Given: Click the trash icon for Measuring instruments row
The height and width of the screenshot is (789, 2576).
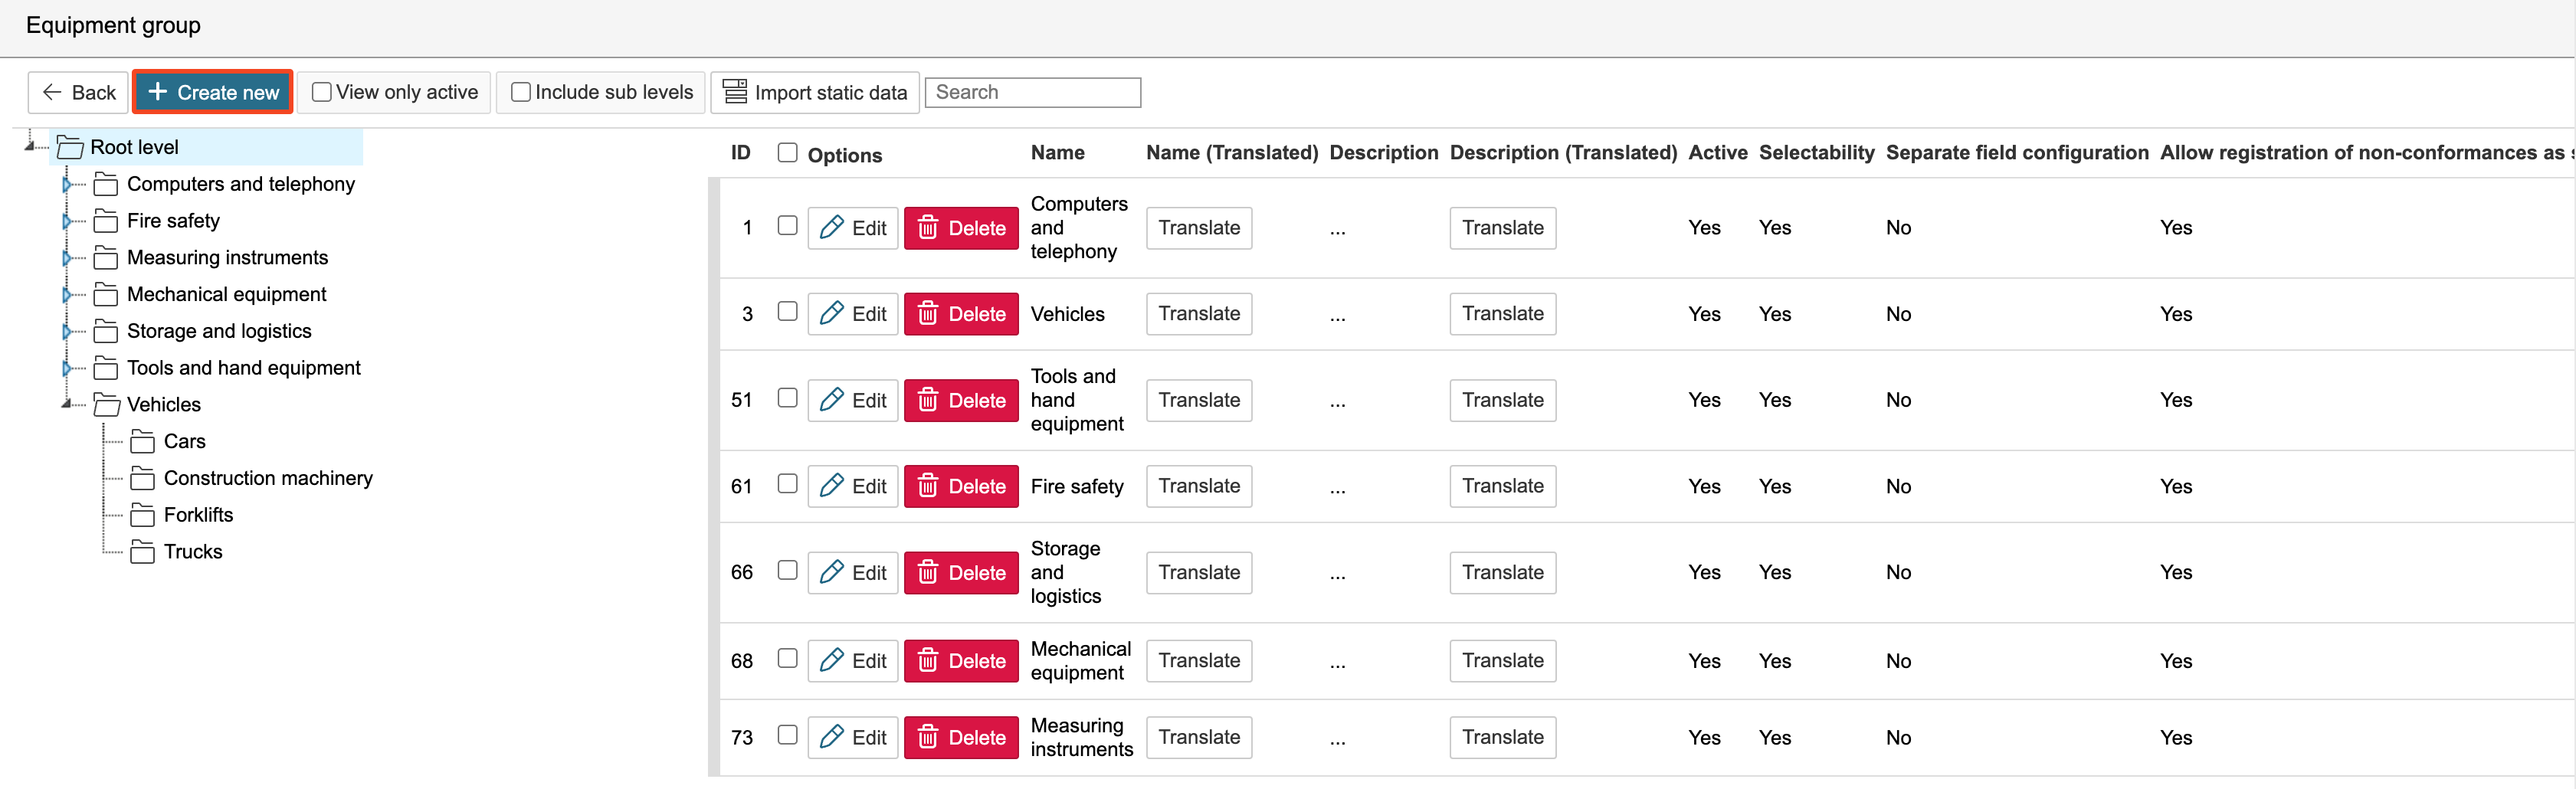Looking at the screenshot, I should click(928, 737).
